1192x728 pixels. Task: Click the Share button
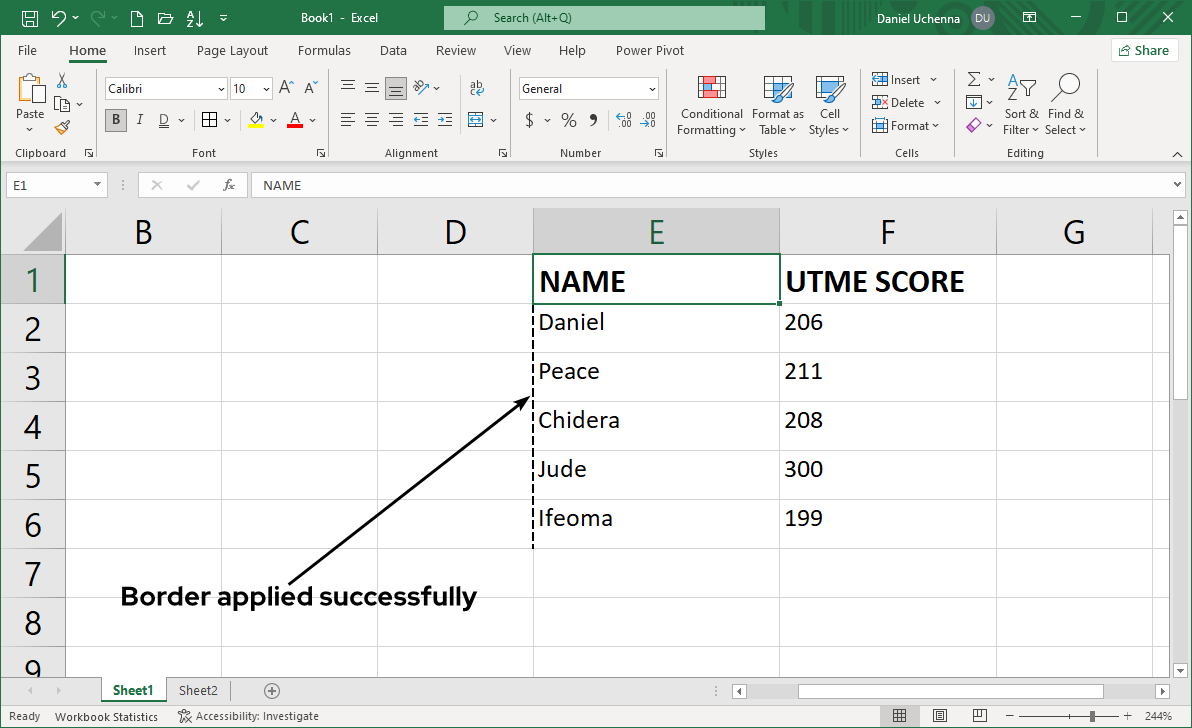tap(1143, 50)
